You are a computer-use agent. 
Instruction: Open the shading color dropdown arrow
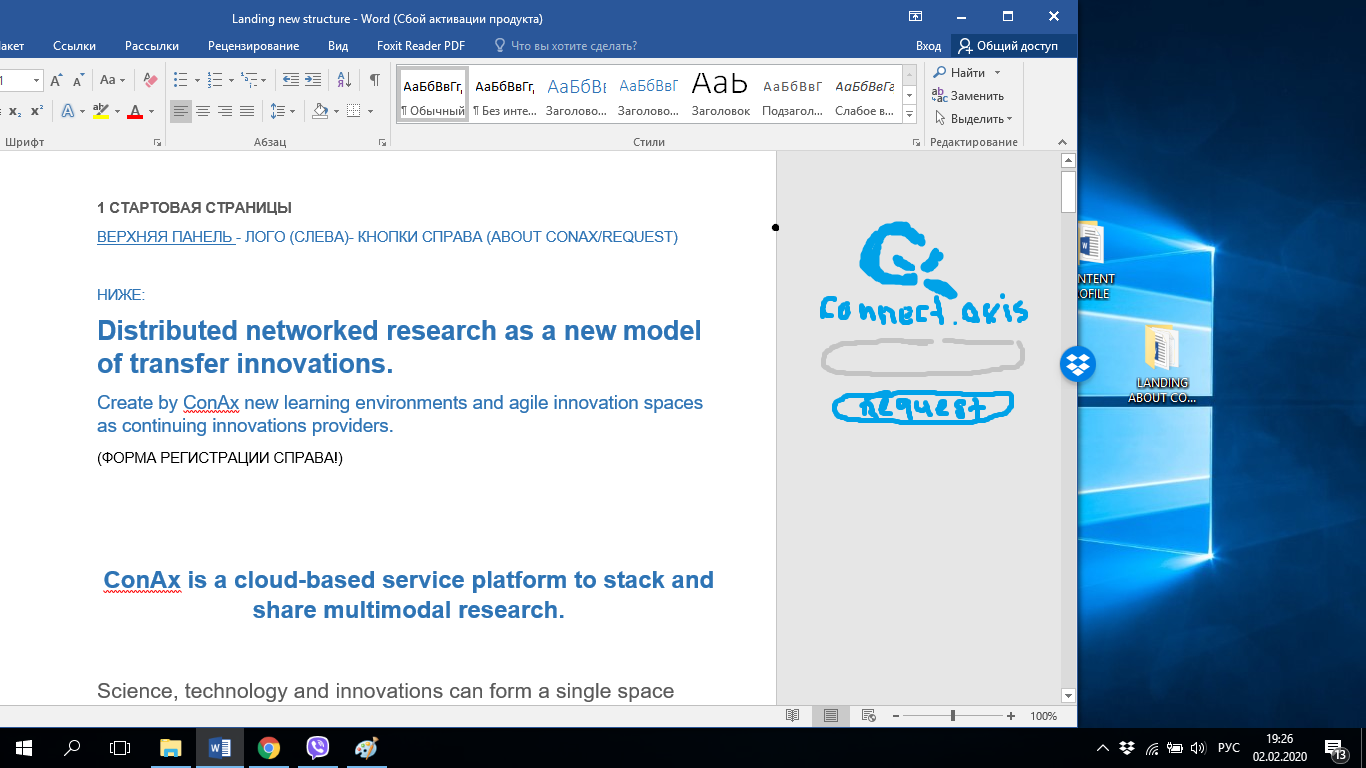coord(336,111)
